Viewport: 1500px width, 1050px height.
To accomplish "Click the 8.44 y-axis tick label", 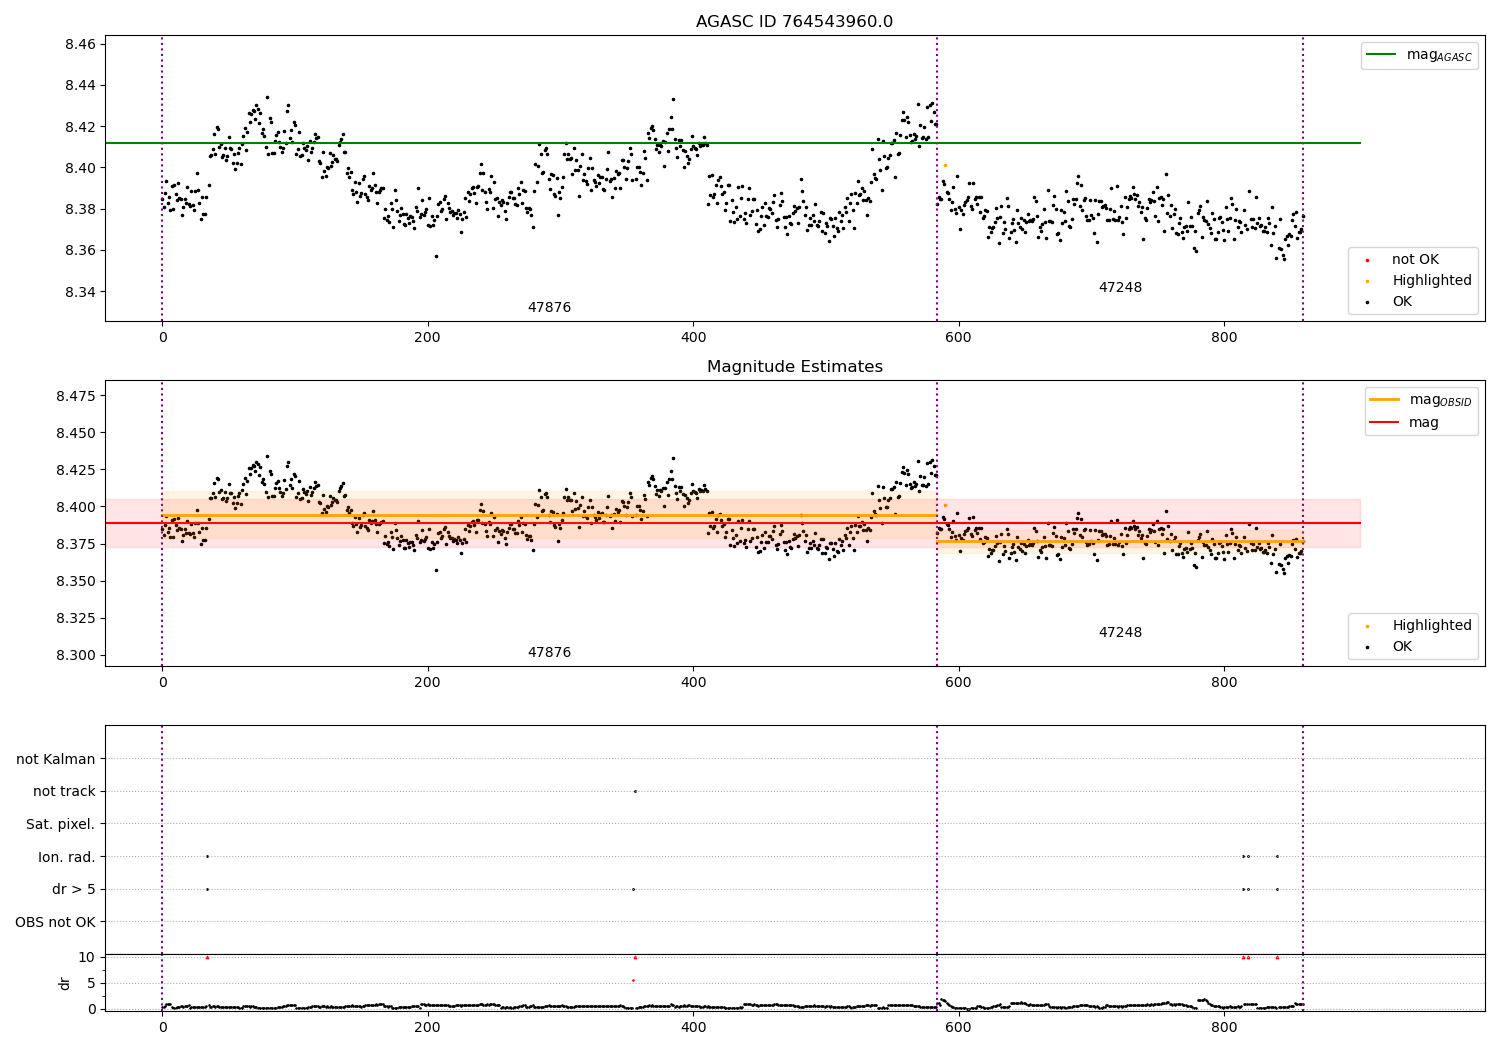I will click(x=80, y=86).
